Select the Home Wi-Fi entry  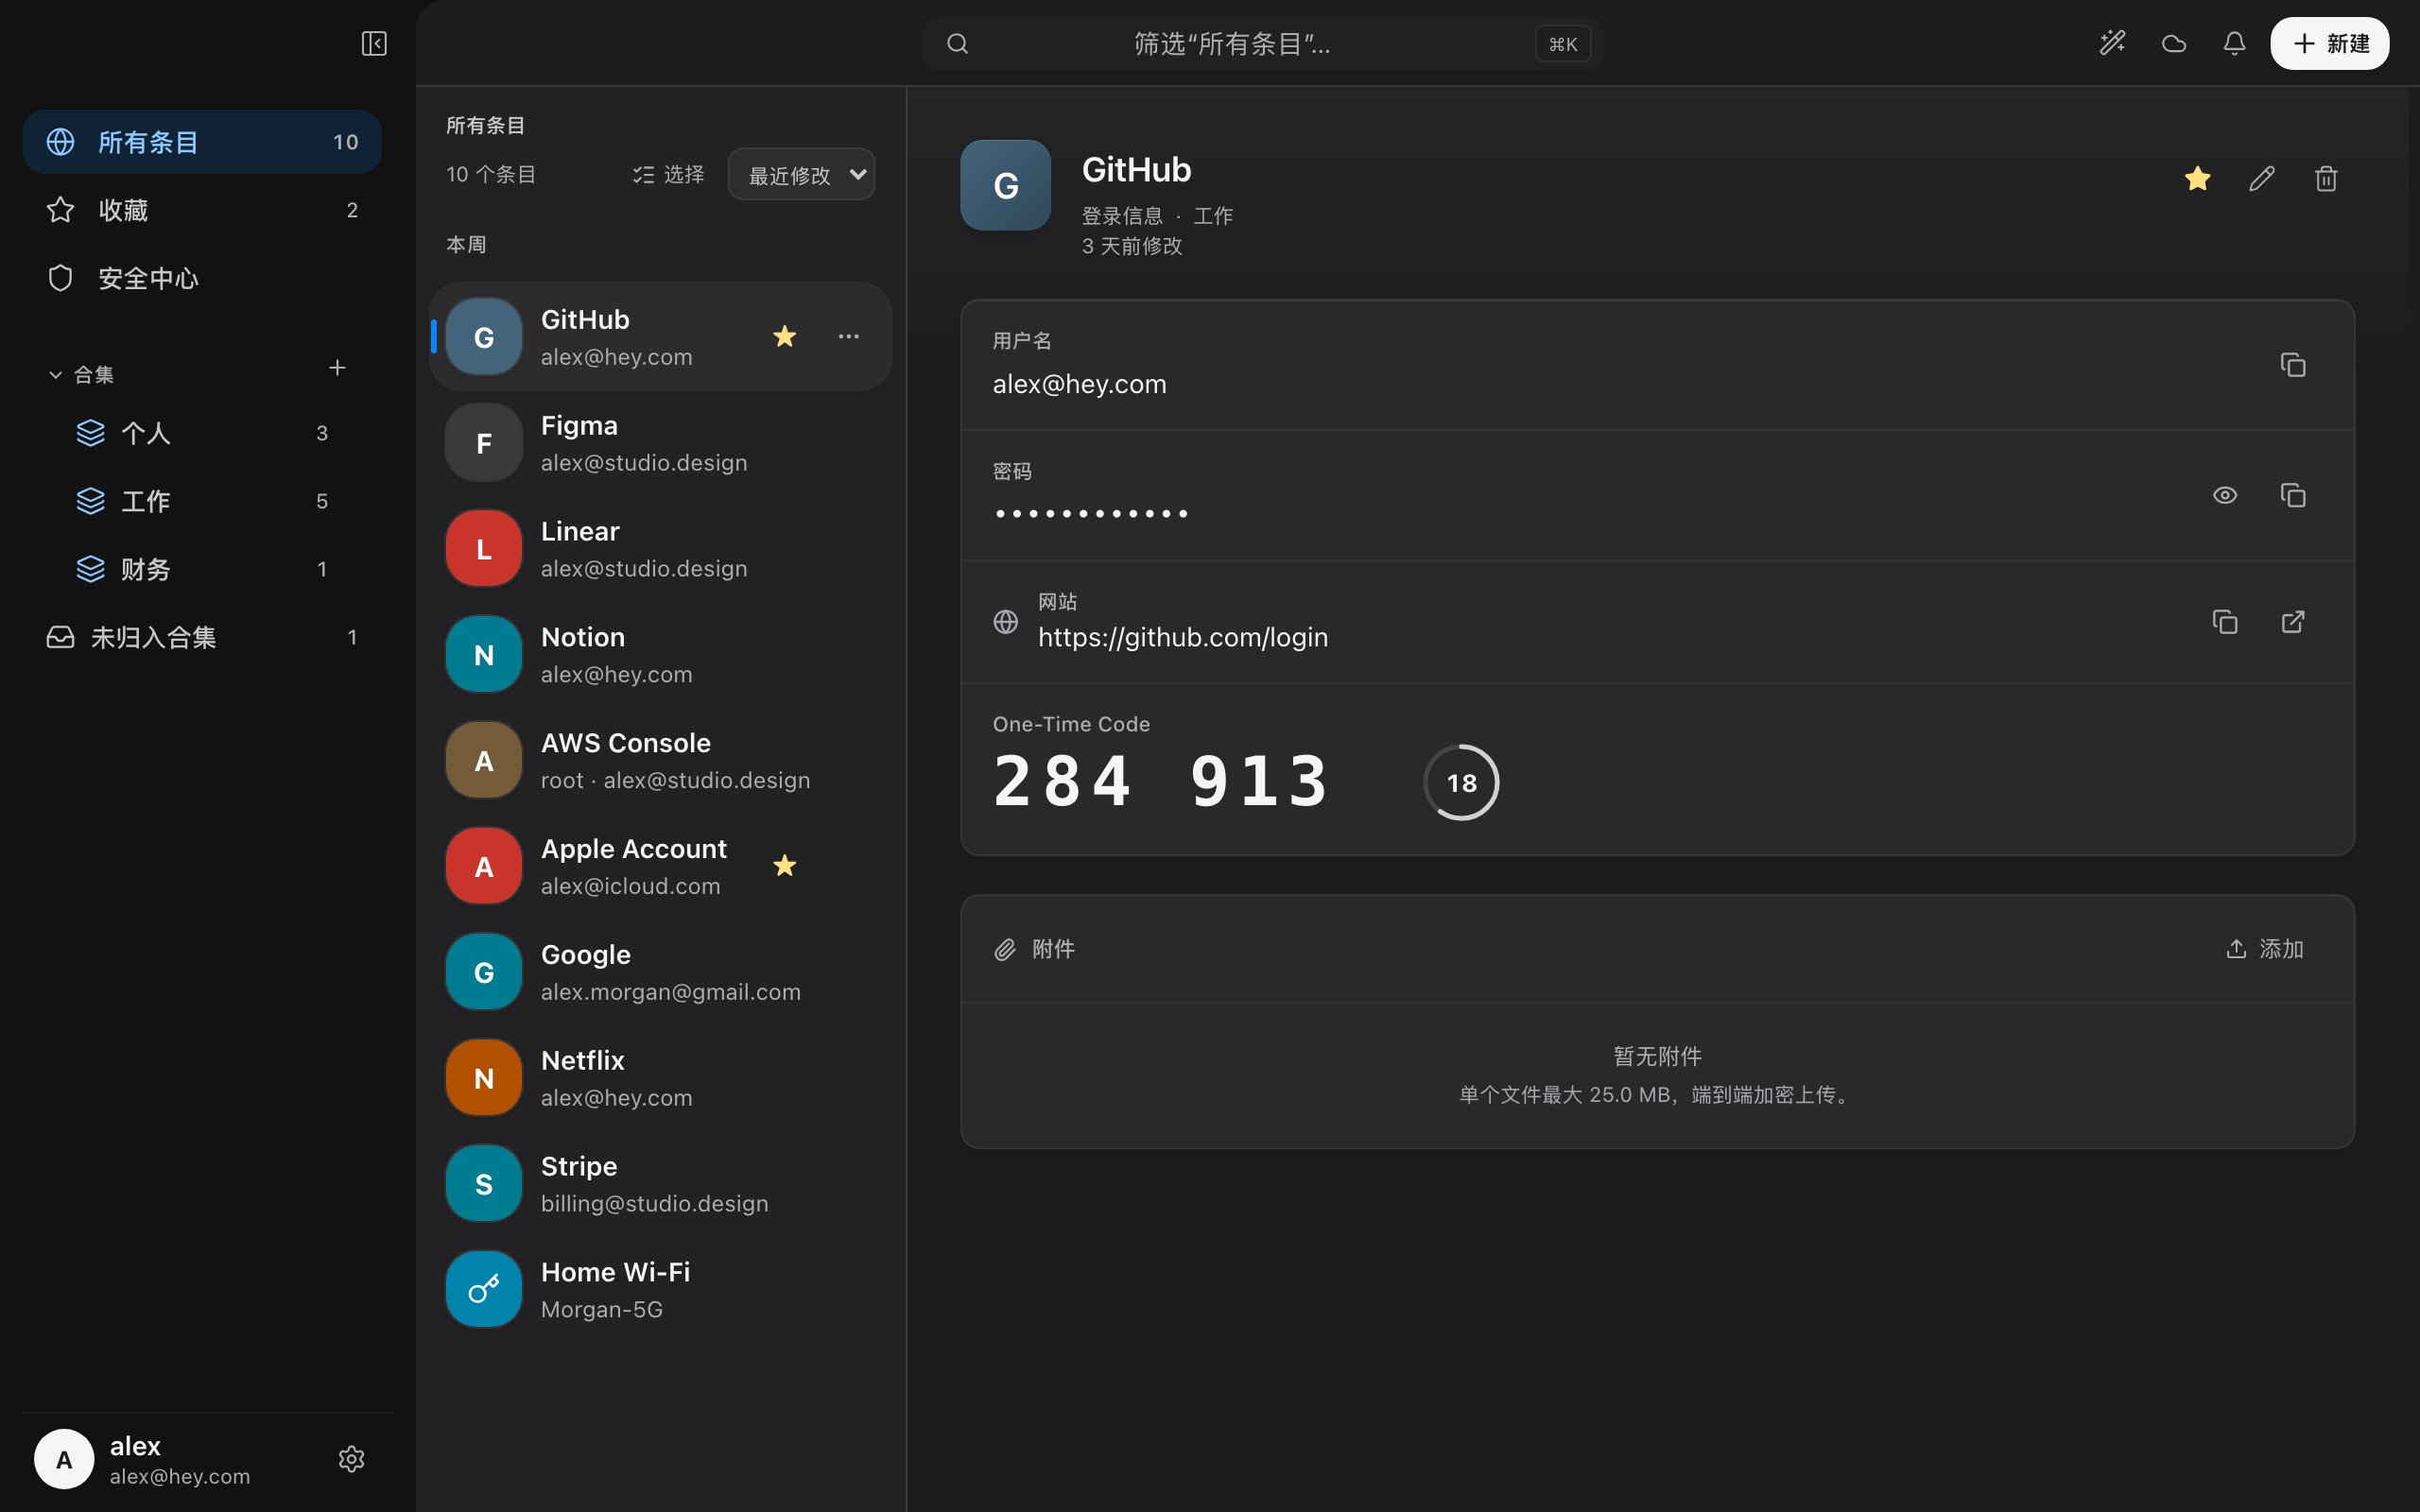660,1289
